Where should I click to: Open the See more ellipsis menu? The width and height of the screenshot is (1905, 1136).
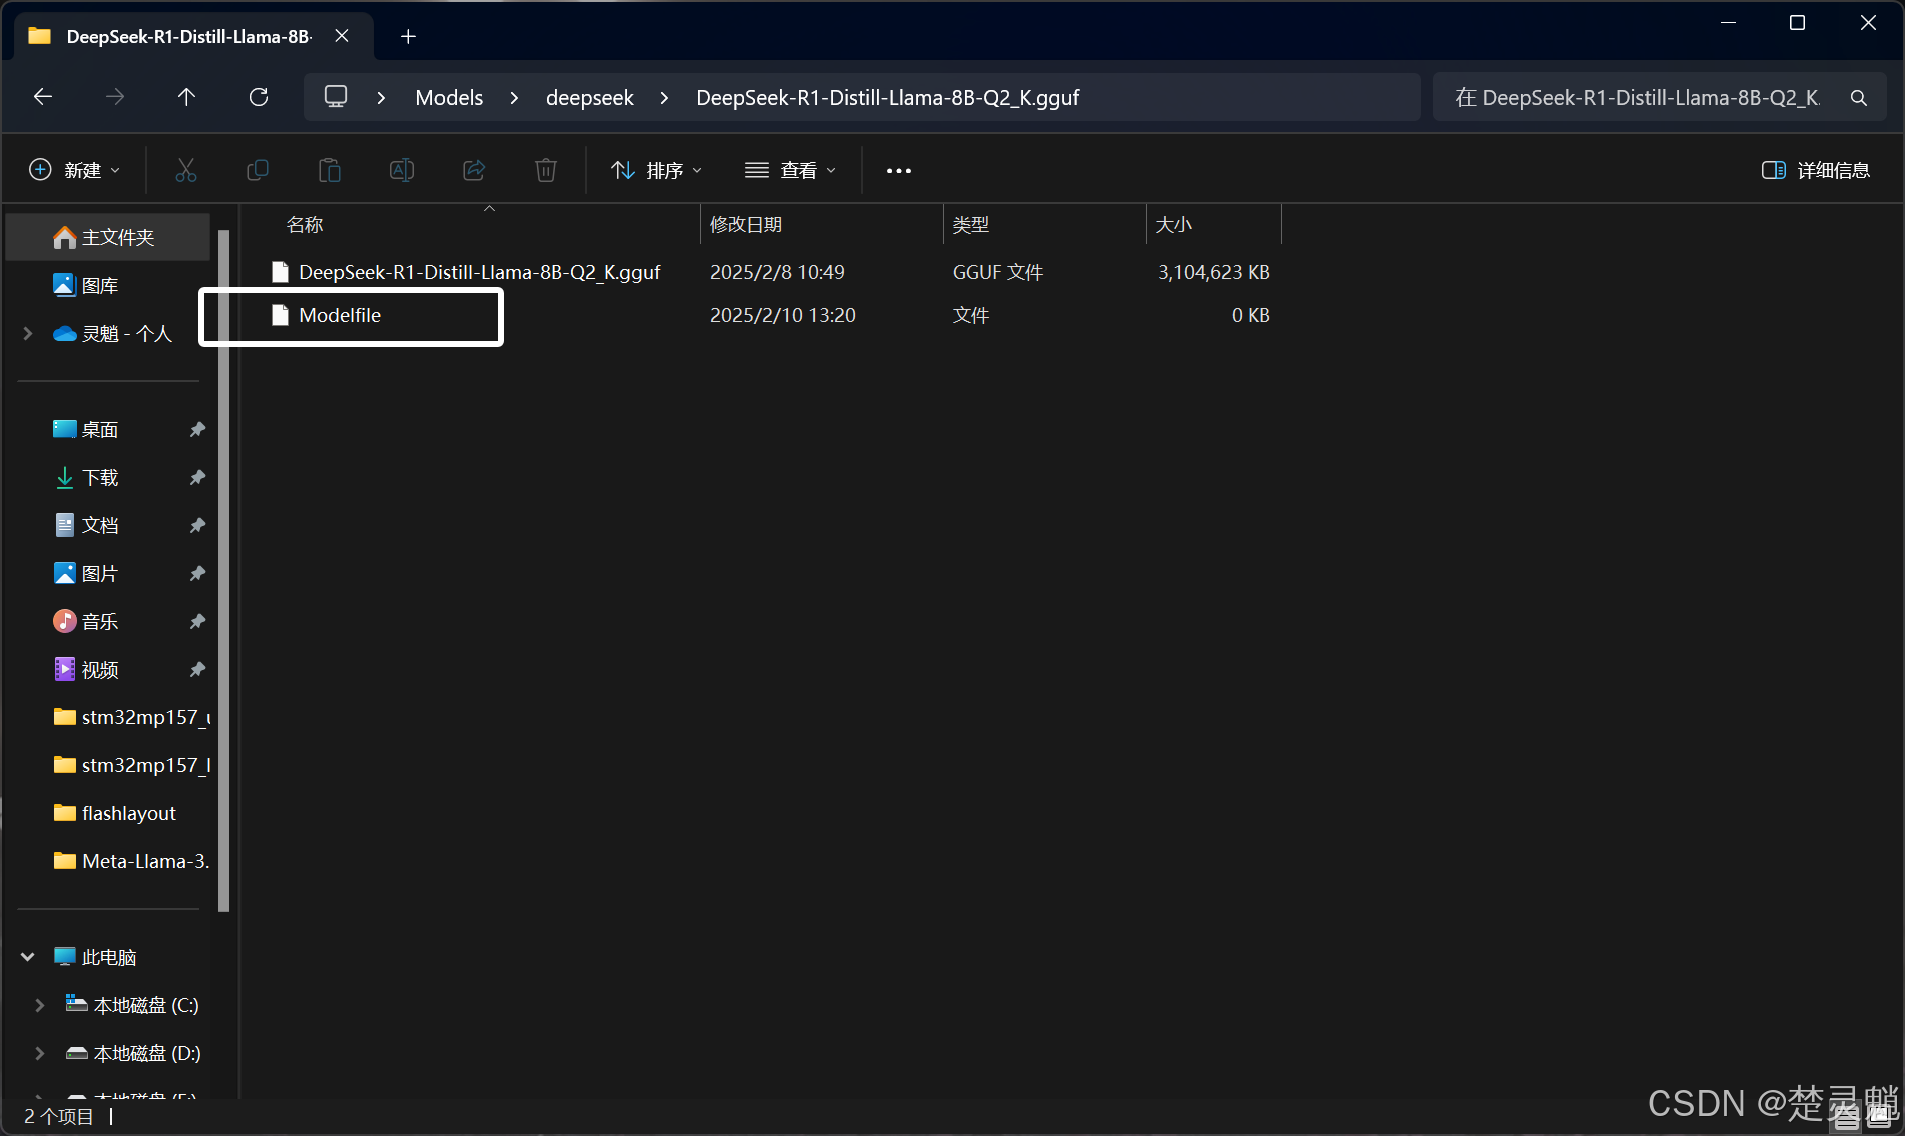(899, 171)
